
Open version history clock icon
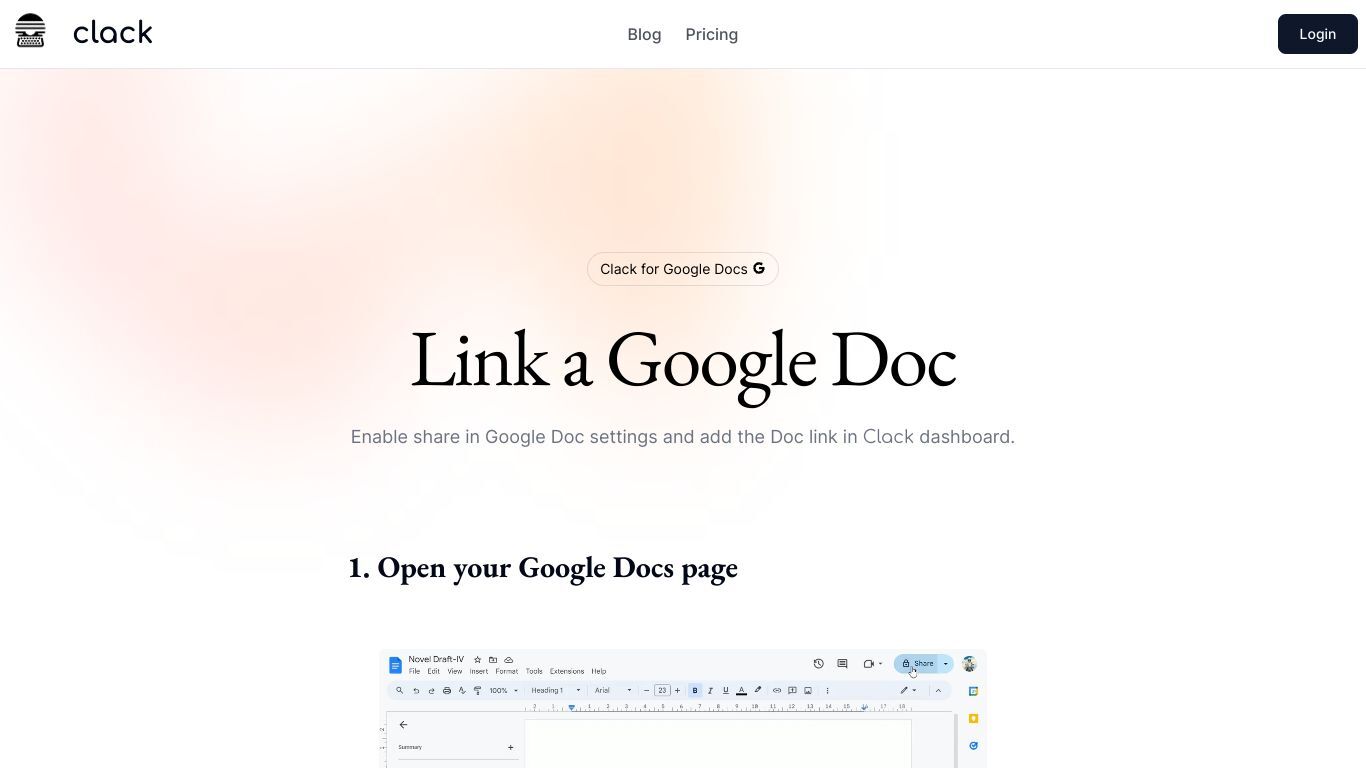(818, 664)
